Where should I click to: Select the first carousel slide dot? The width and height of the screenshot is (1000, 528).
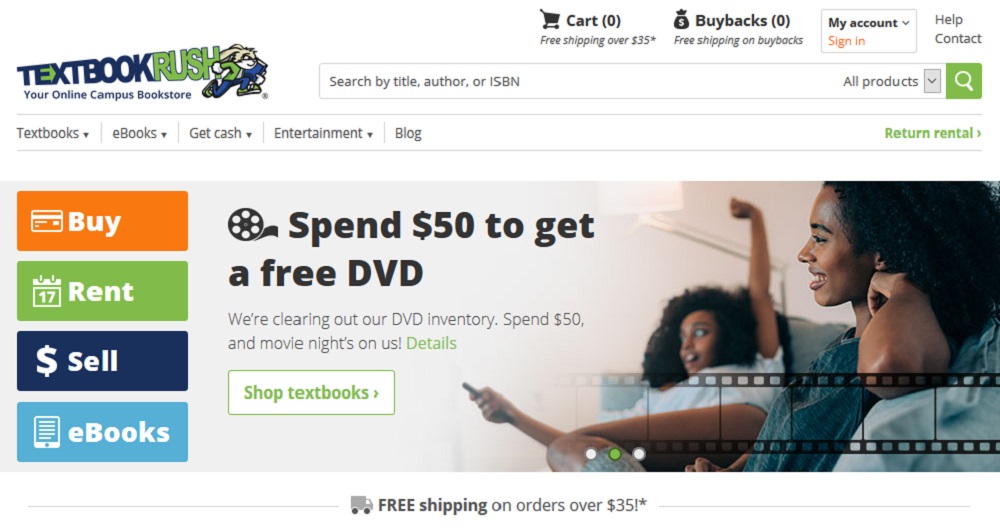point(591,453)
